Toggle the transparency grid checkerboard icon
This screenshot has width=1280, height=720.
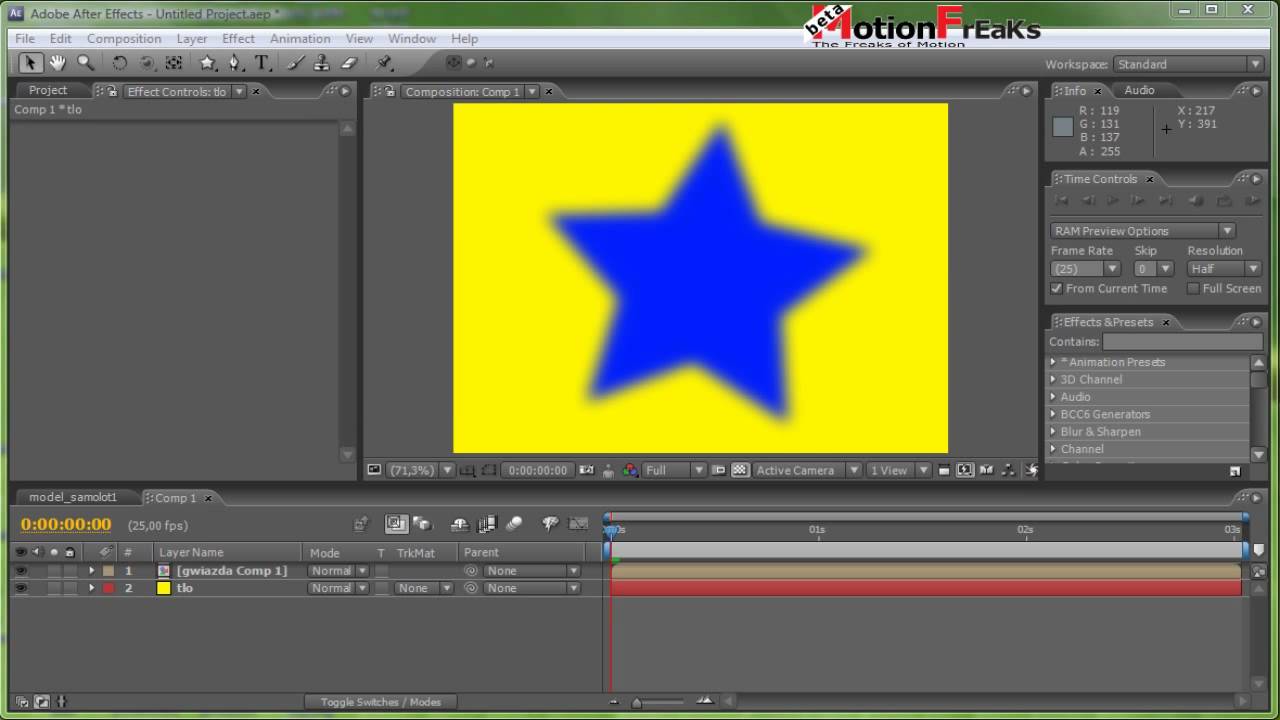[x=740, y=470]
